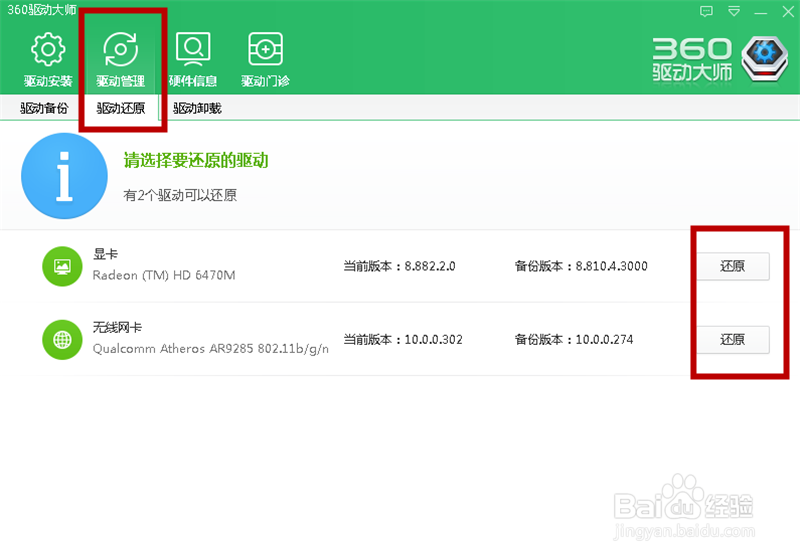Viewport: 800px width, 559px height.
Task: Open the title bar dropdown menu icon
Action: (x=734, y=11)
